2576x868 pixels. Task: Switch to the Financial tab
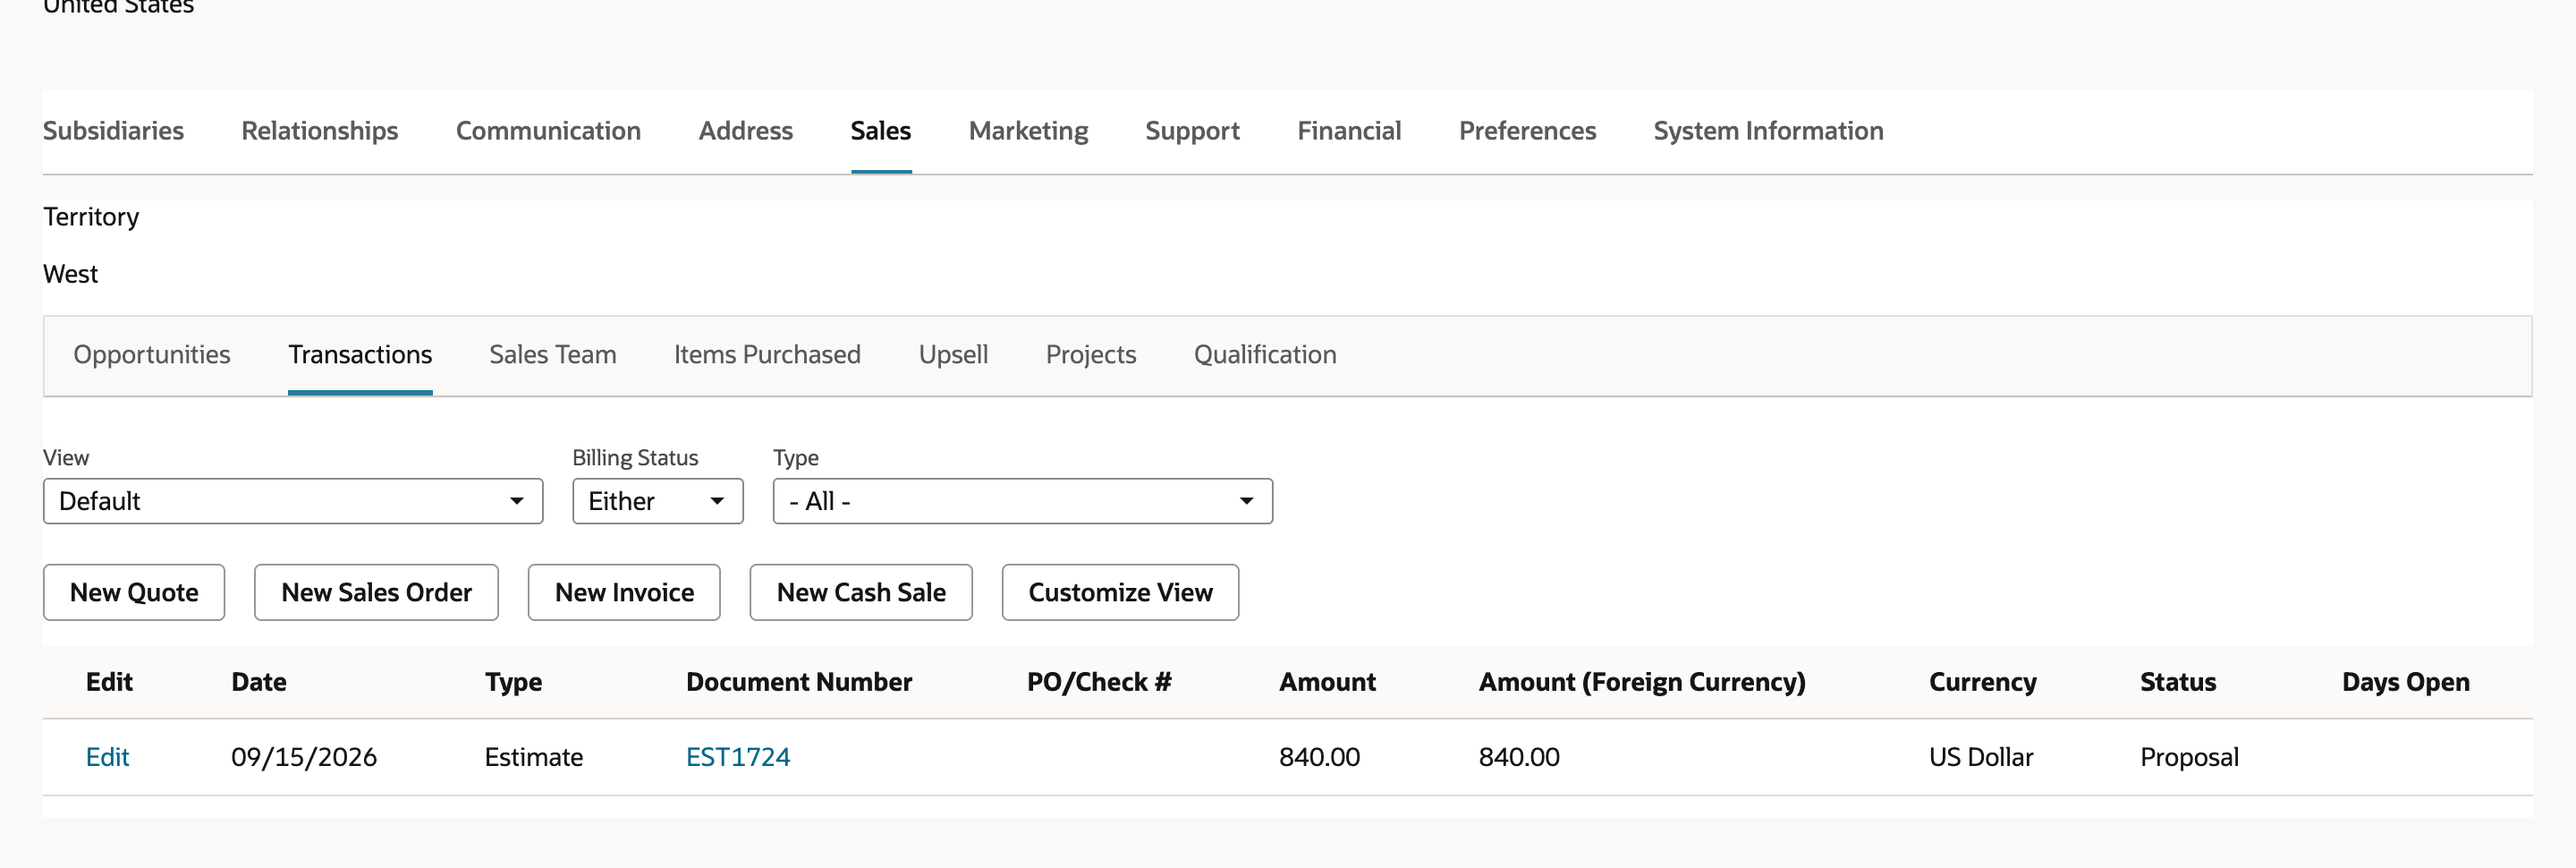tap(1349, 131)
